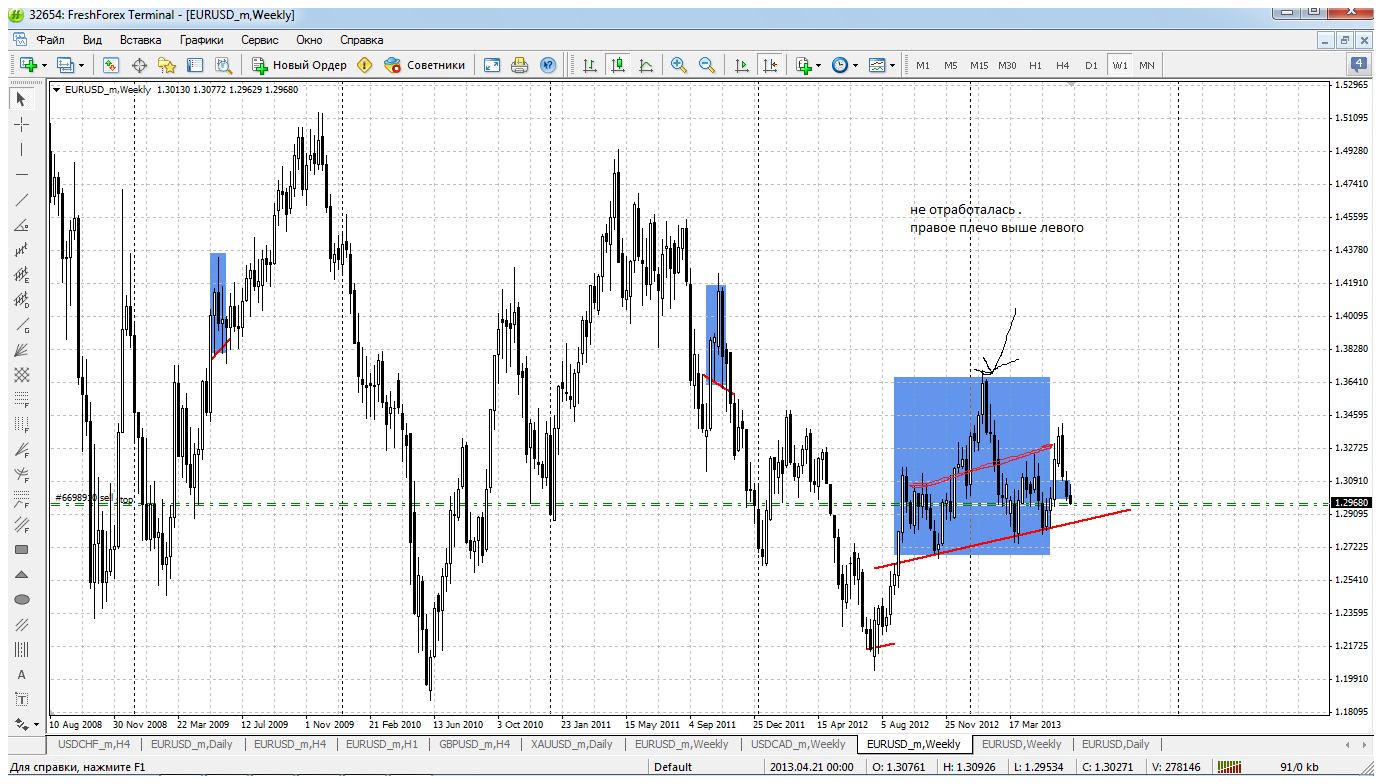Open the Сервис menu
The width and height of the screenshot is (1382, 784).
pyautogui.click(x=259, y=40)
